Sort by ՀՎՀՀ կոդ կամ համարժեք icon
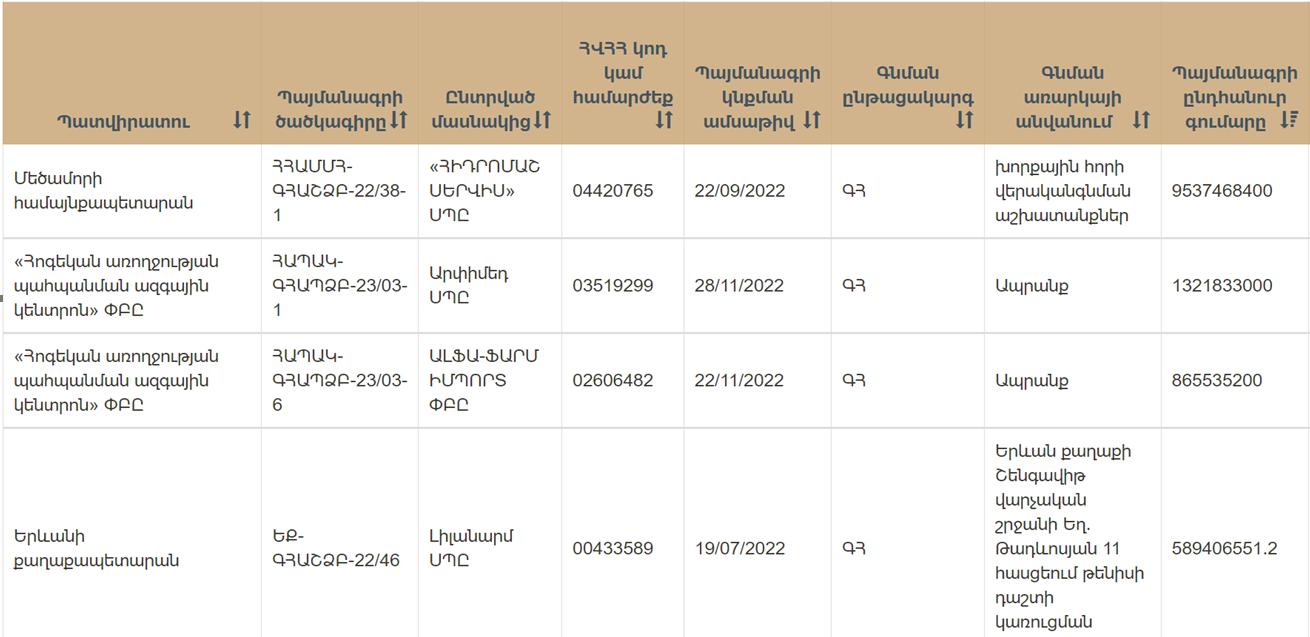Viewport: 1310px width, 637px height. pos(664,121)
